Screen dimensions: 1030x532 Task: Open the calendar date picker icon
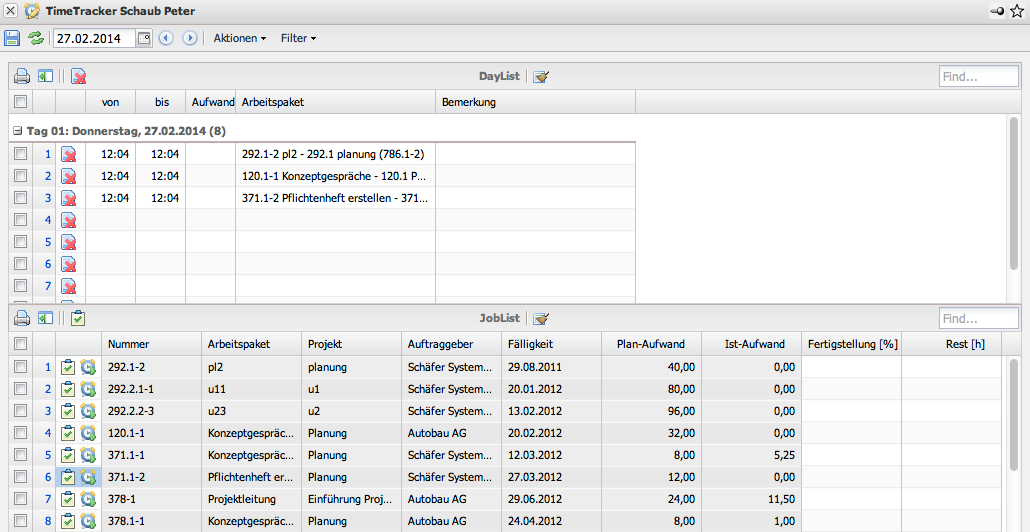(x=143, y=38)
